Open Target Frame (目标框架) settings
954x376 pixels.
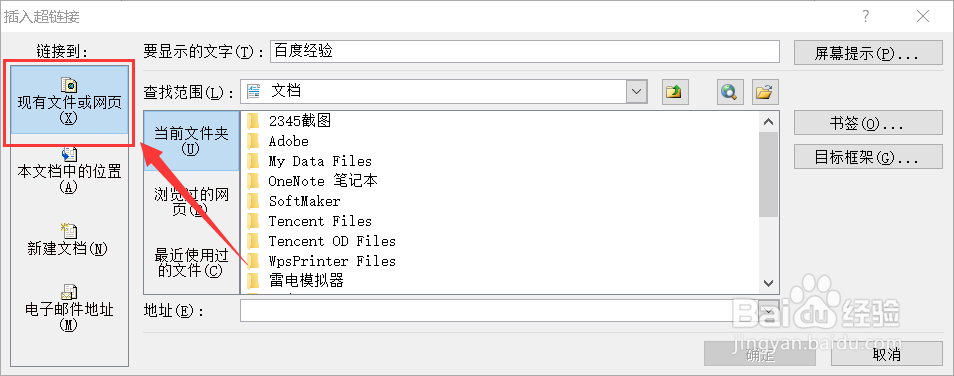pyautogui.click(x=868, y=158)
